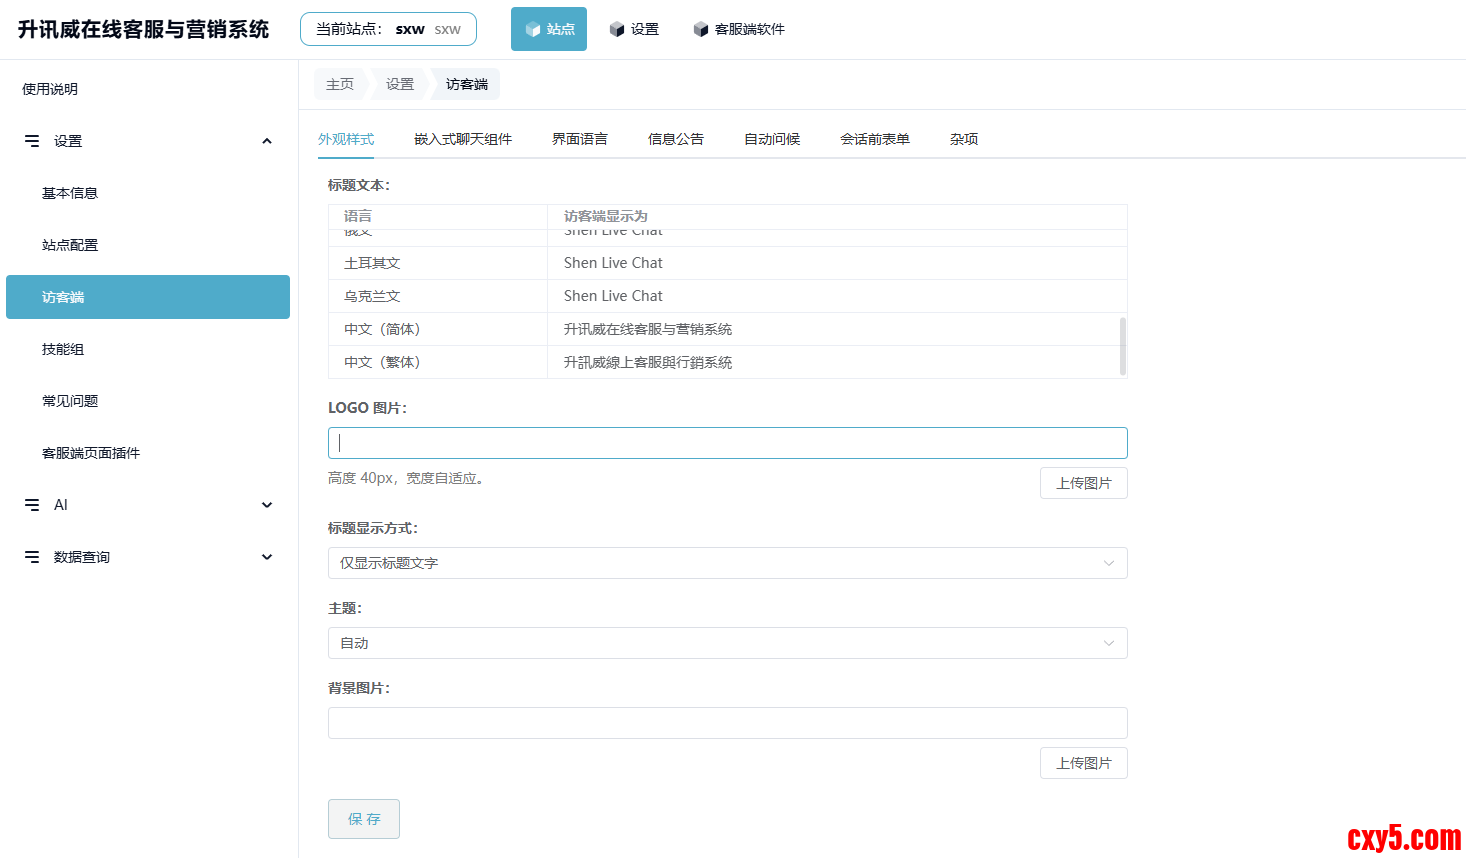Screen dimensions: 1466x858
Task: Click the list icon beside sidebar 设置
Action: pos(32,141)
